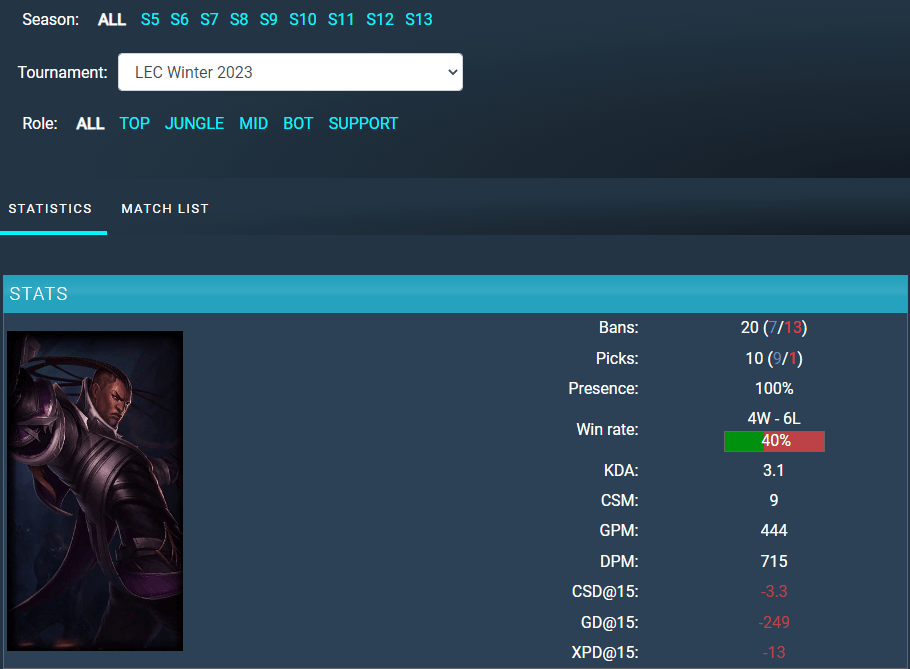Filter champion stats by MID role
Image resolution: width=910 pixels, height=669 pixels.
(253, 124)
